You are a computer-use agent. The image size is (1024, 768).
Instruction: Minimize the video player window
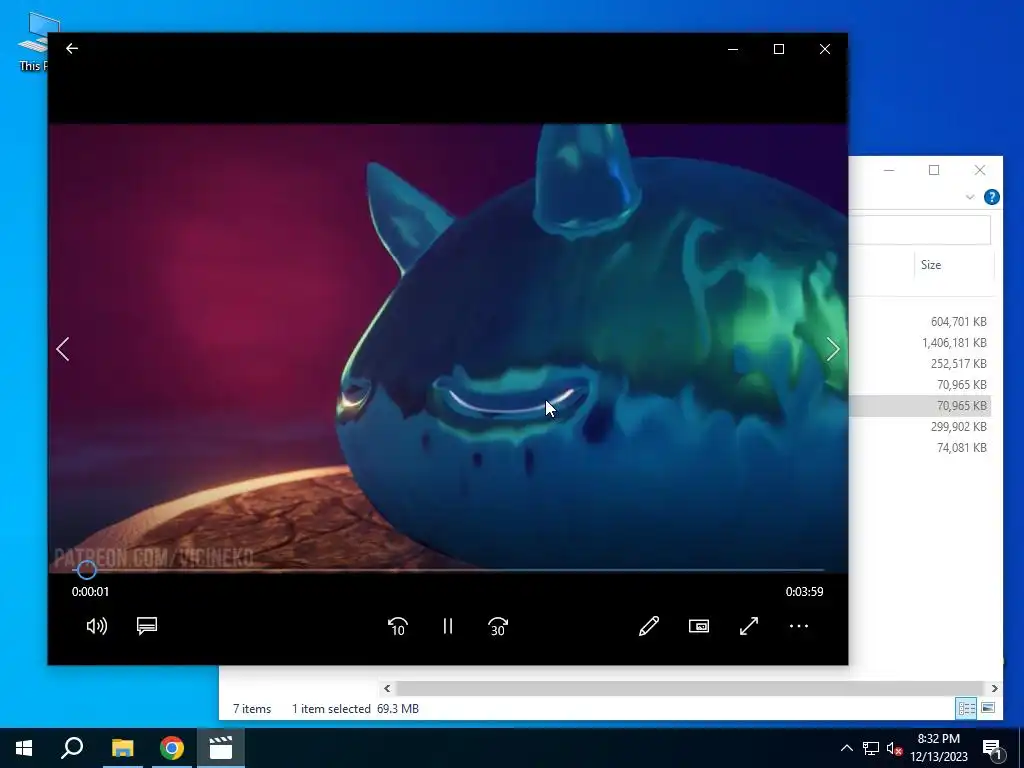click(733, 49)
